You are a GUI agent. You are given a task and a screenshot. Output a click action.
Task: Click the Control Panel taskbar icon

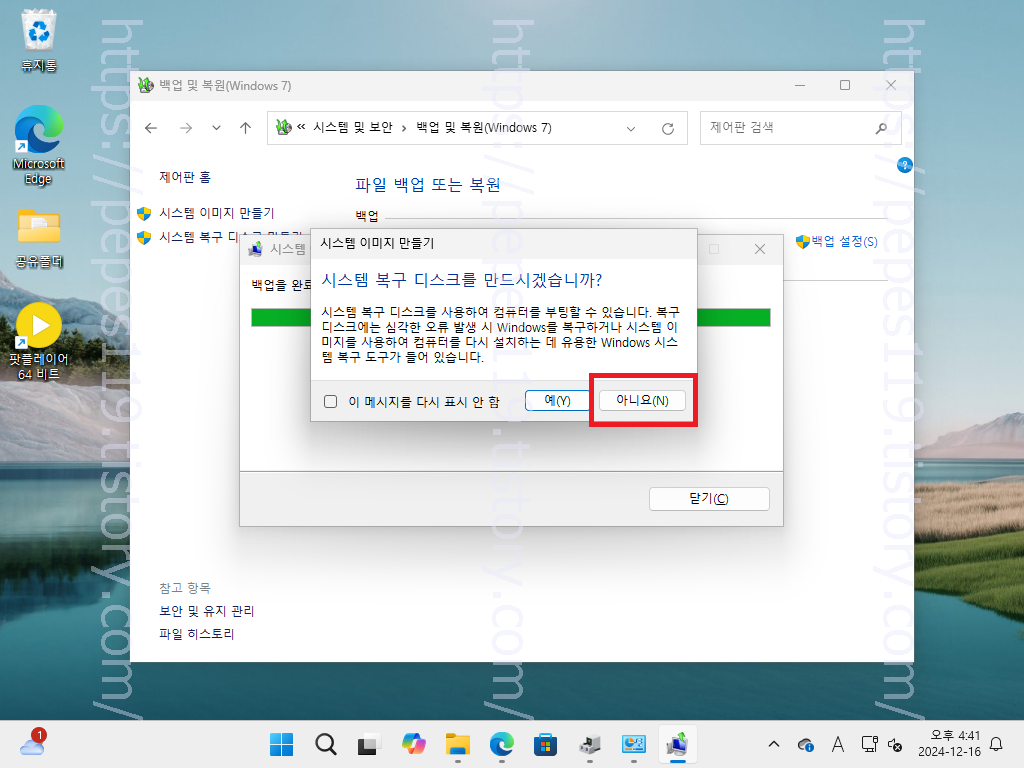633,744
